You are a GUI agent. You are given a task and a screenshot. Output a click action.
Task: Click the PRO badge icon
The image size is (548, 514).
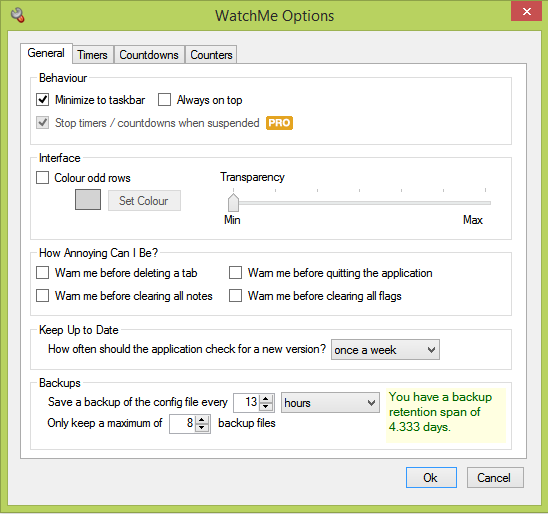click(x=279, y=123)
